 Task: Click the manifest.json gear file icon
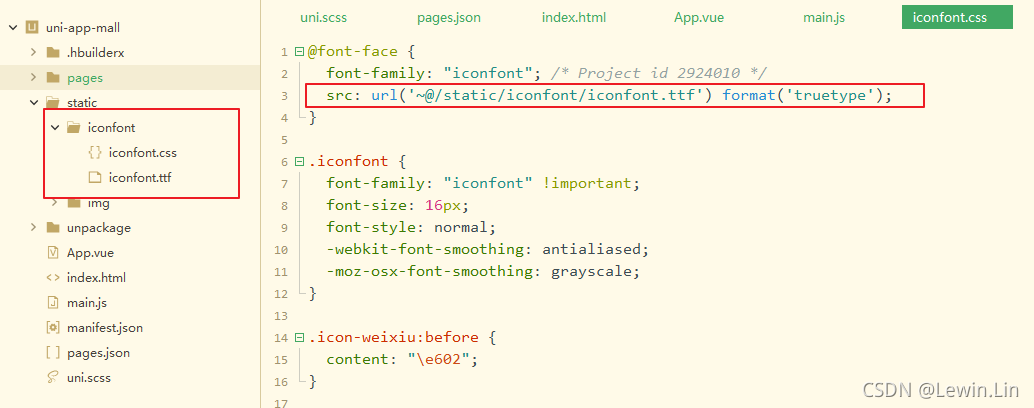(53, 328)
